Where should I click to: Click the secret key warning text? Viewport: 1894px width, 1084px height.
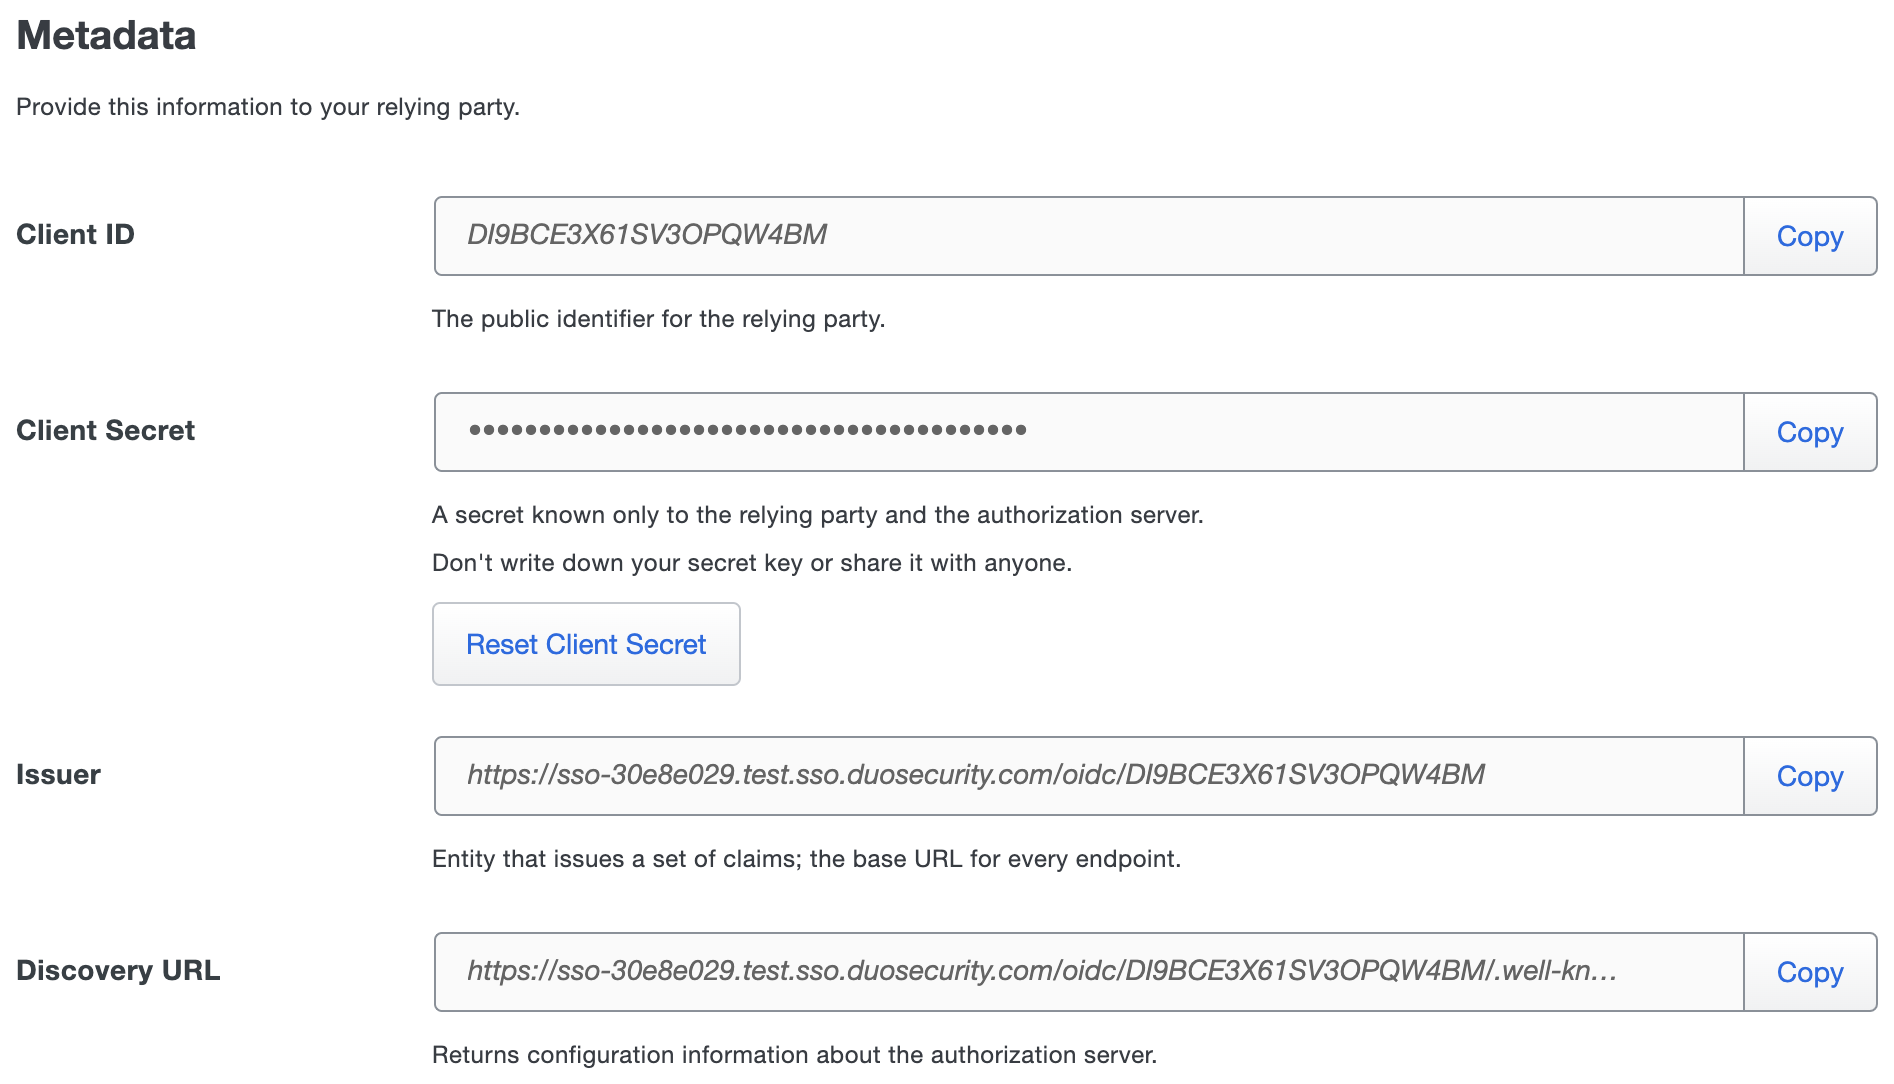pos(751,563)
